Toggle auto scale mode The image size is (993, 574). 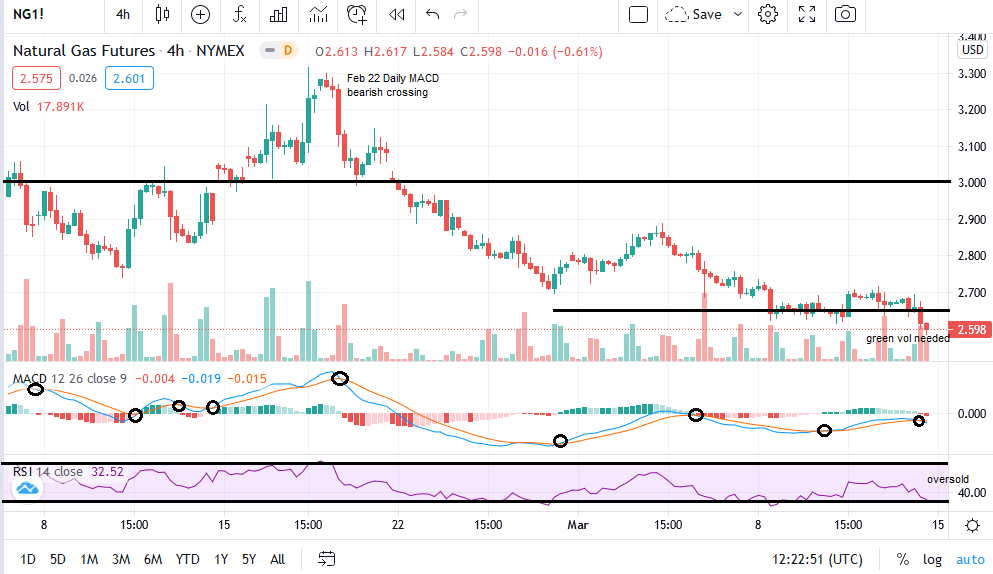(970, 559)
